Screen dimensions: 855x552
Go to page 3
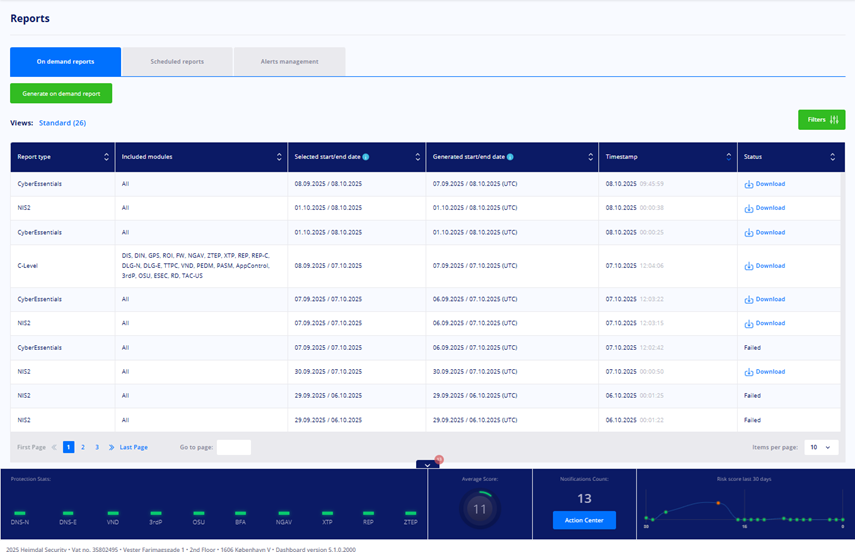(x=97, y=447)
